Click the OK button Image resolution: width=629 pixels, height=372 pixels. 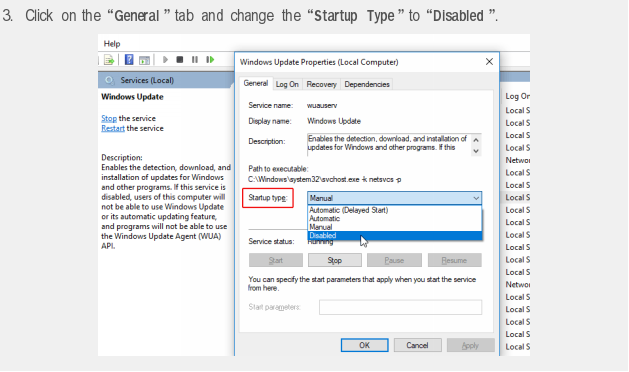[364, 345]
